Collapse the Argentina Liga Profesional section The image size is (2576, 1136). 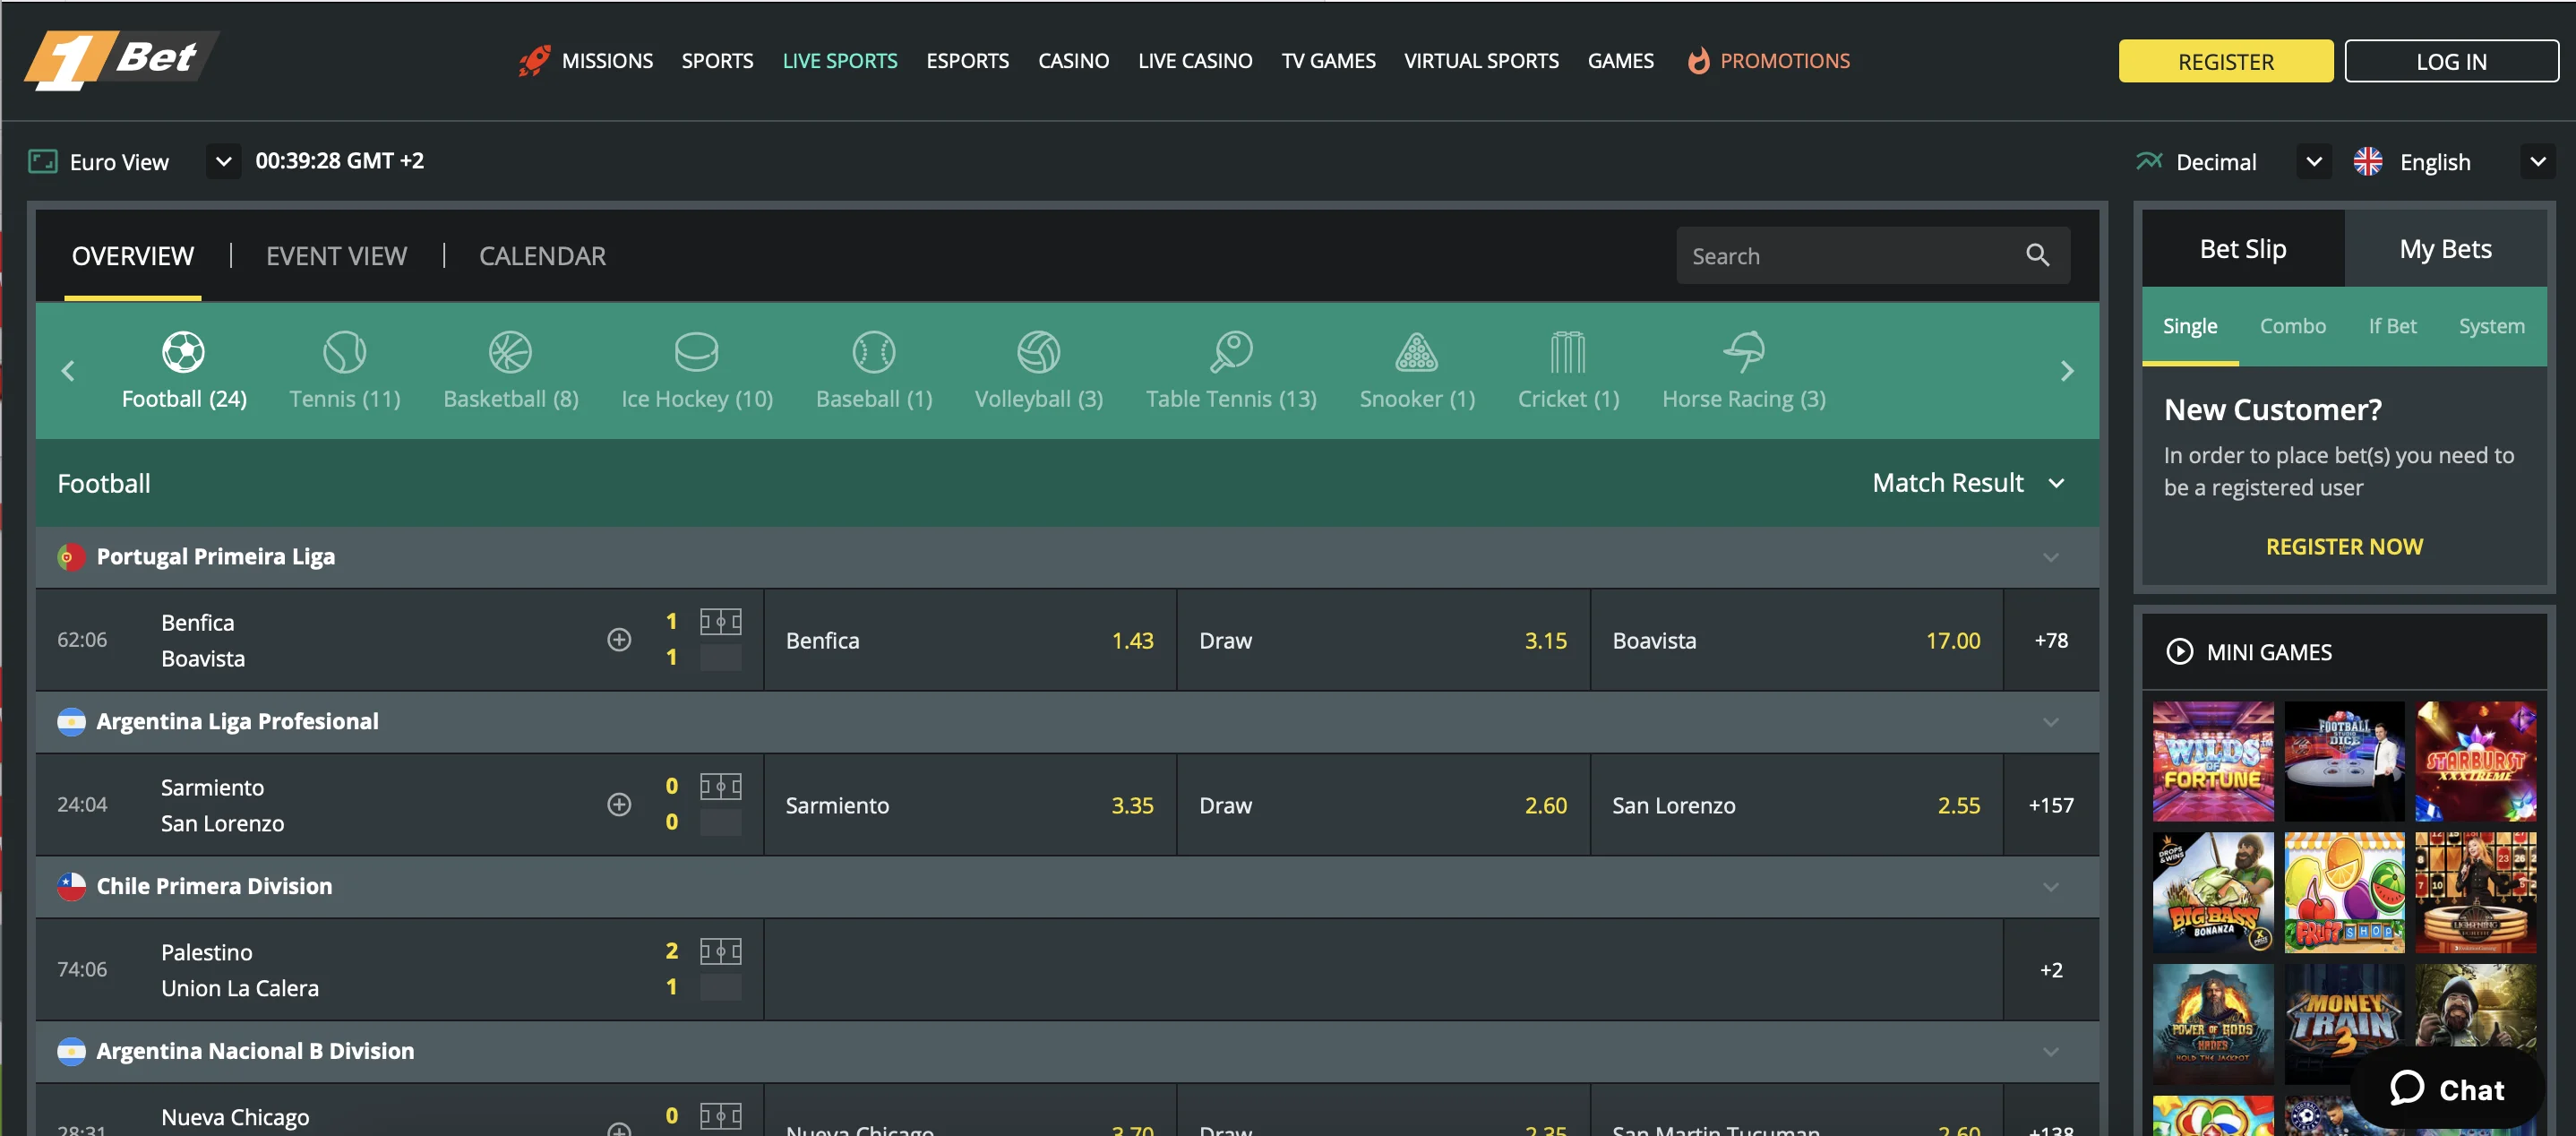point(2050,722)
